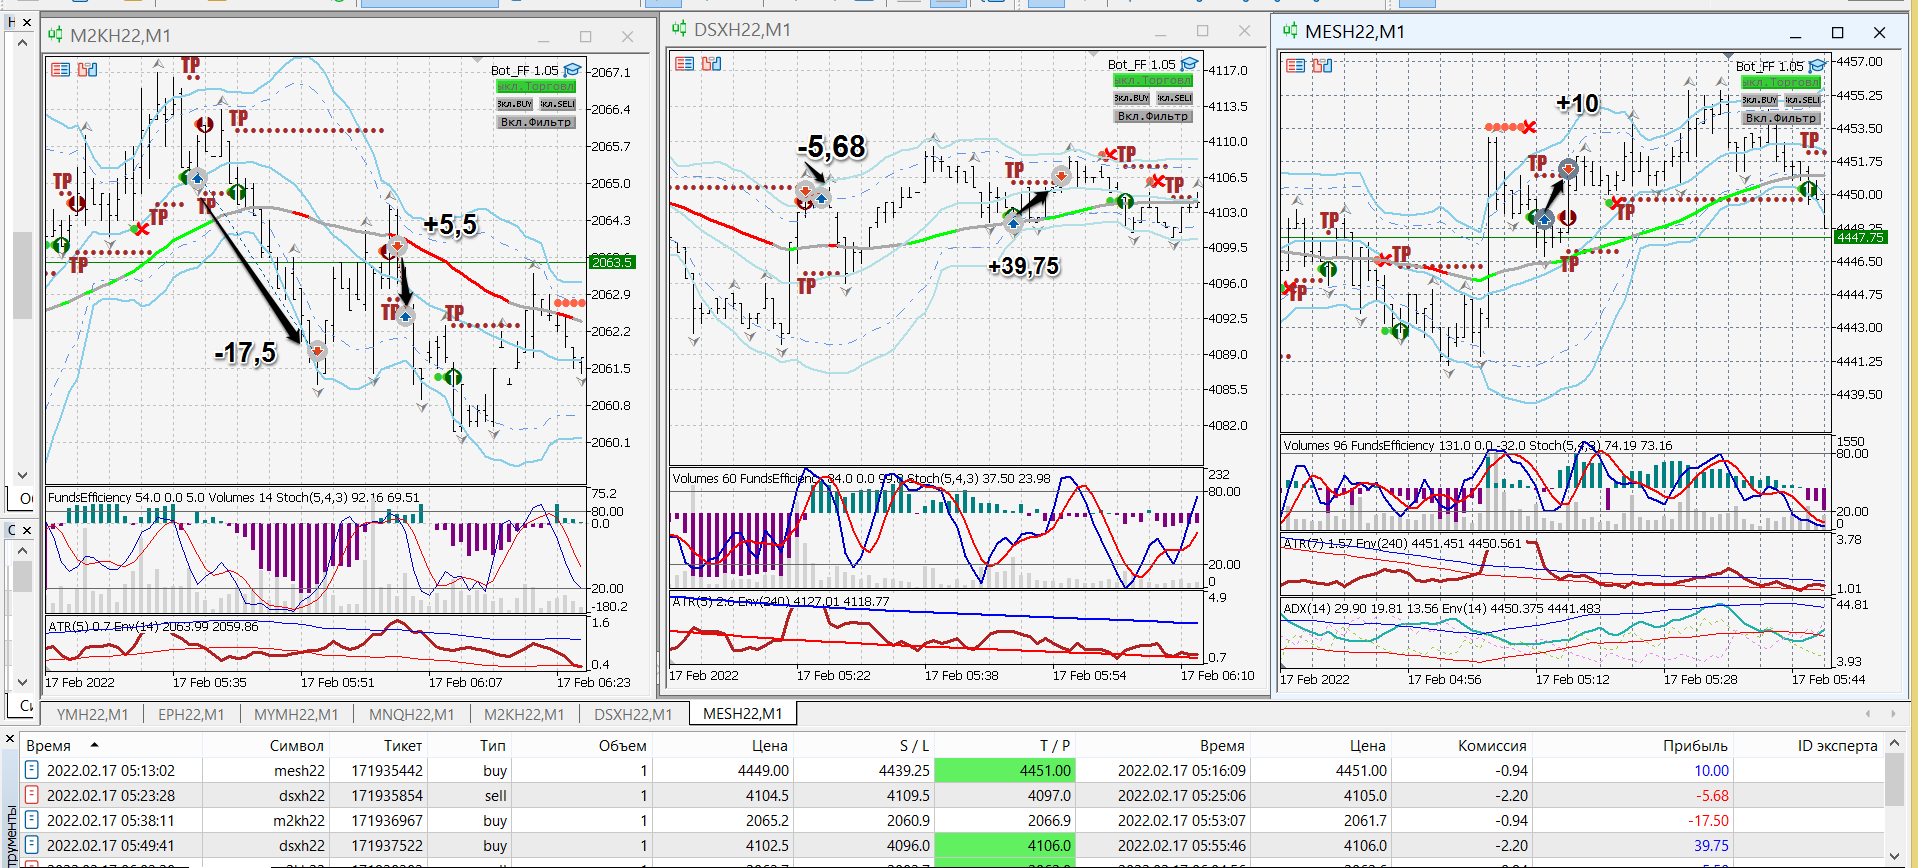
Task: Click the chart shift triangle in MESH22 chart
Action: [x=1728, y=56]
